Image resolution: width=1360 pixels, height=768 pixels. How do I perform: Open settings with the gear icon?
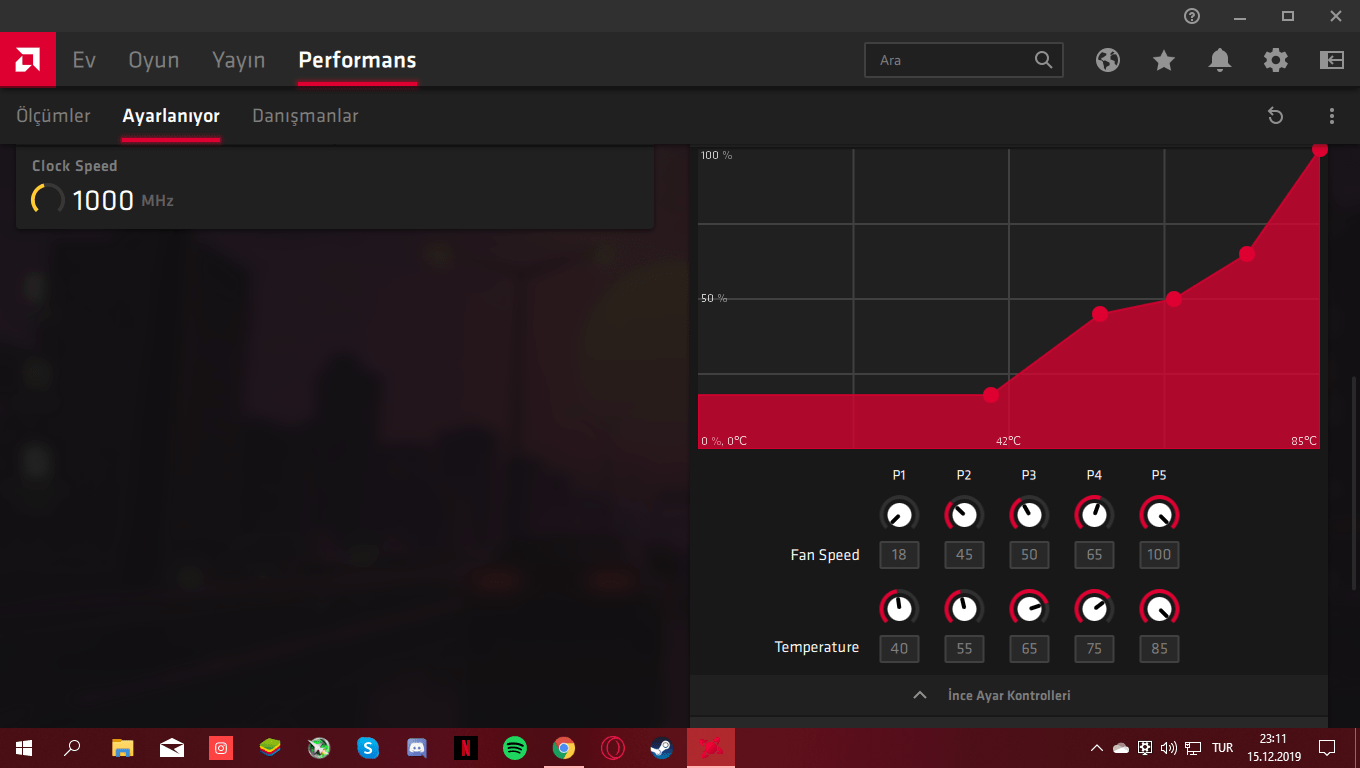coord(1276,60)
